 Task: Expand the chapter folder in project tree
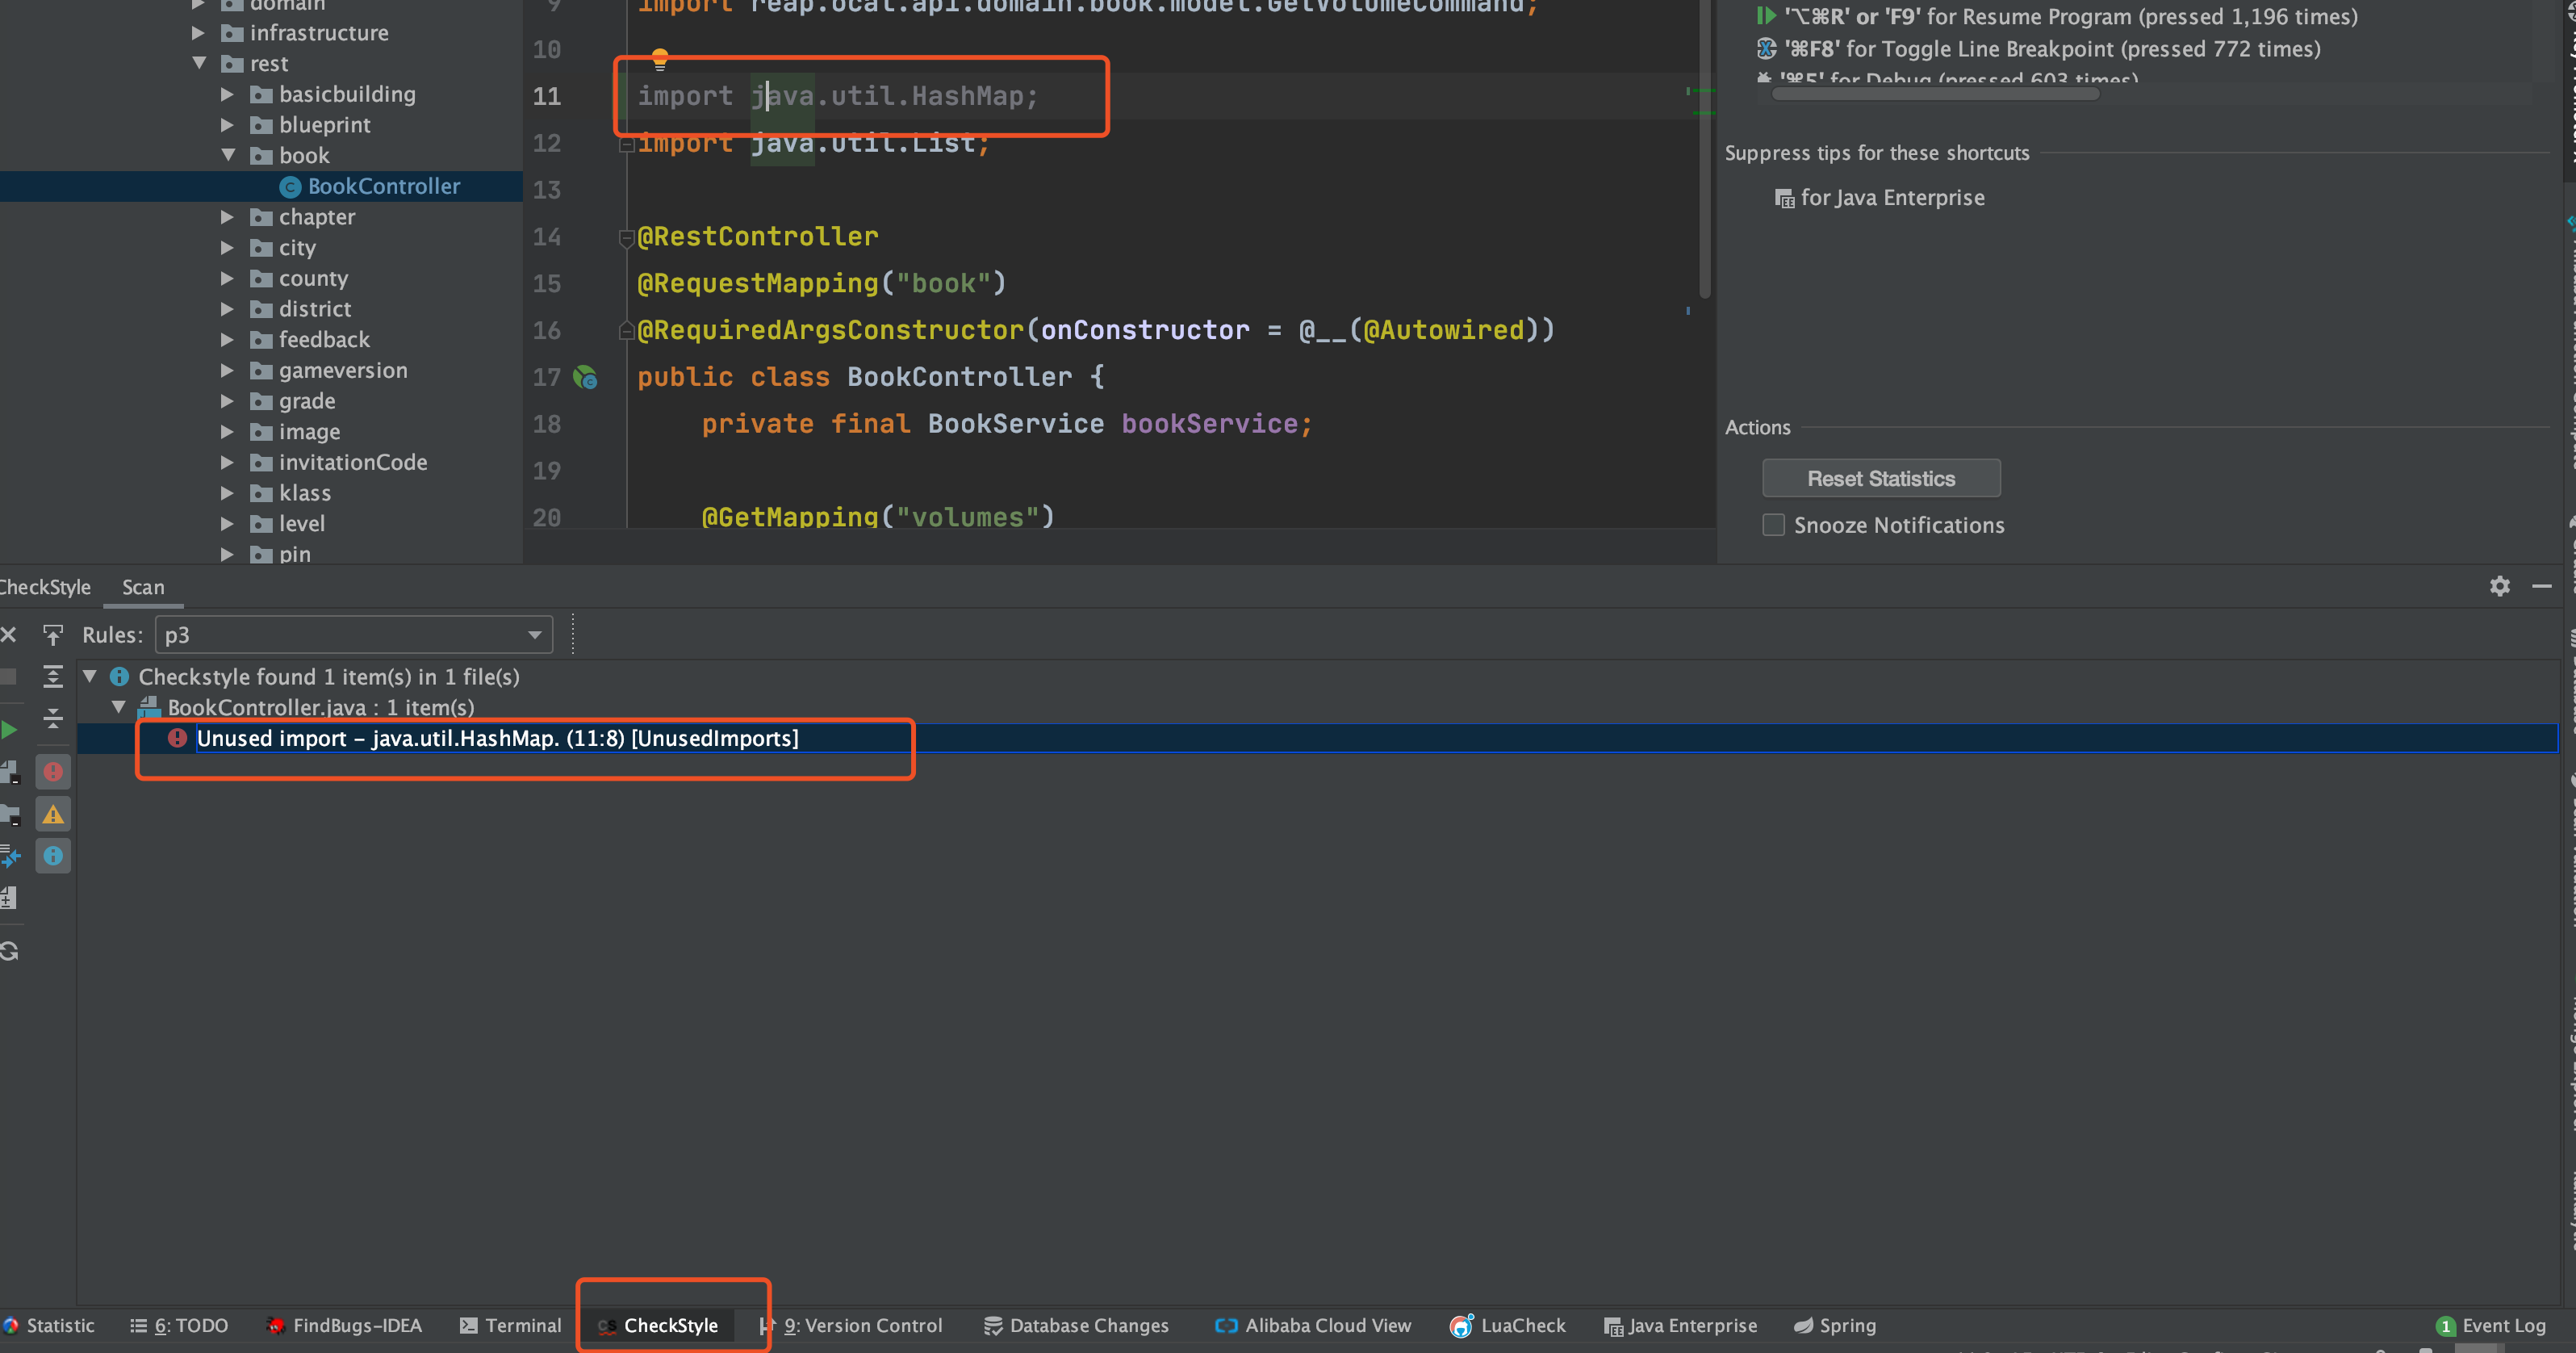point(227,217)
